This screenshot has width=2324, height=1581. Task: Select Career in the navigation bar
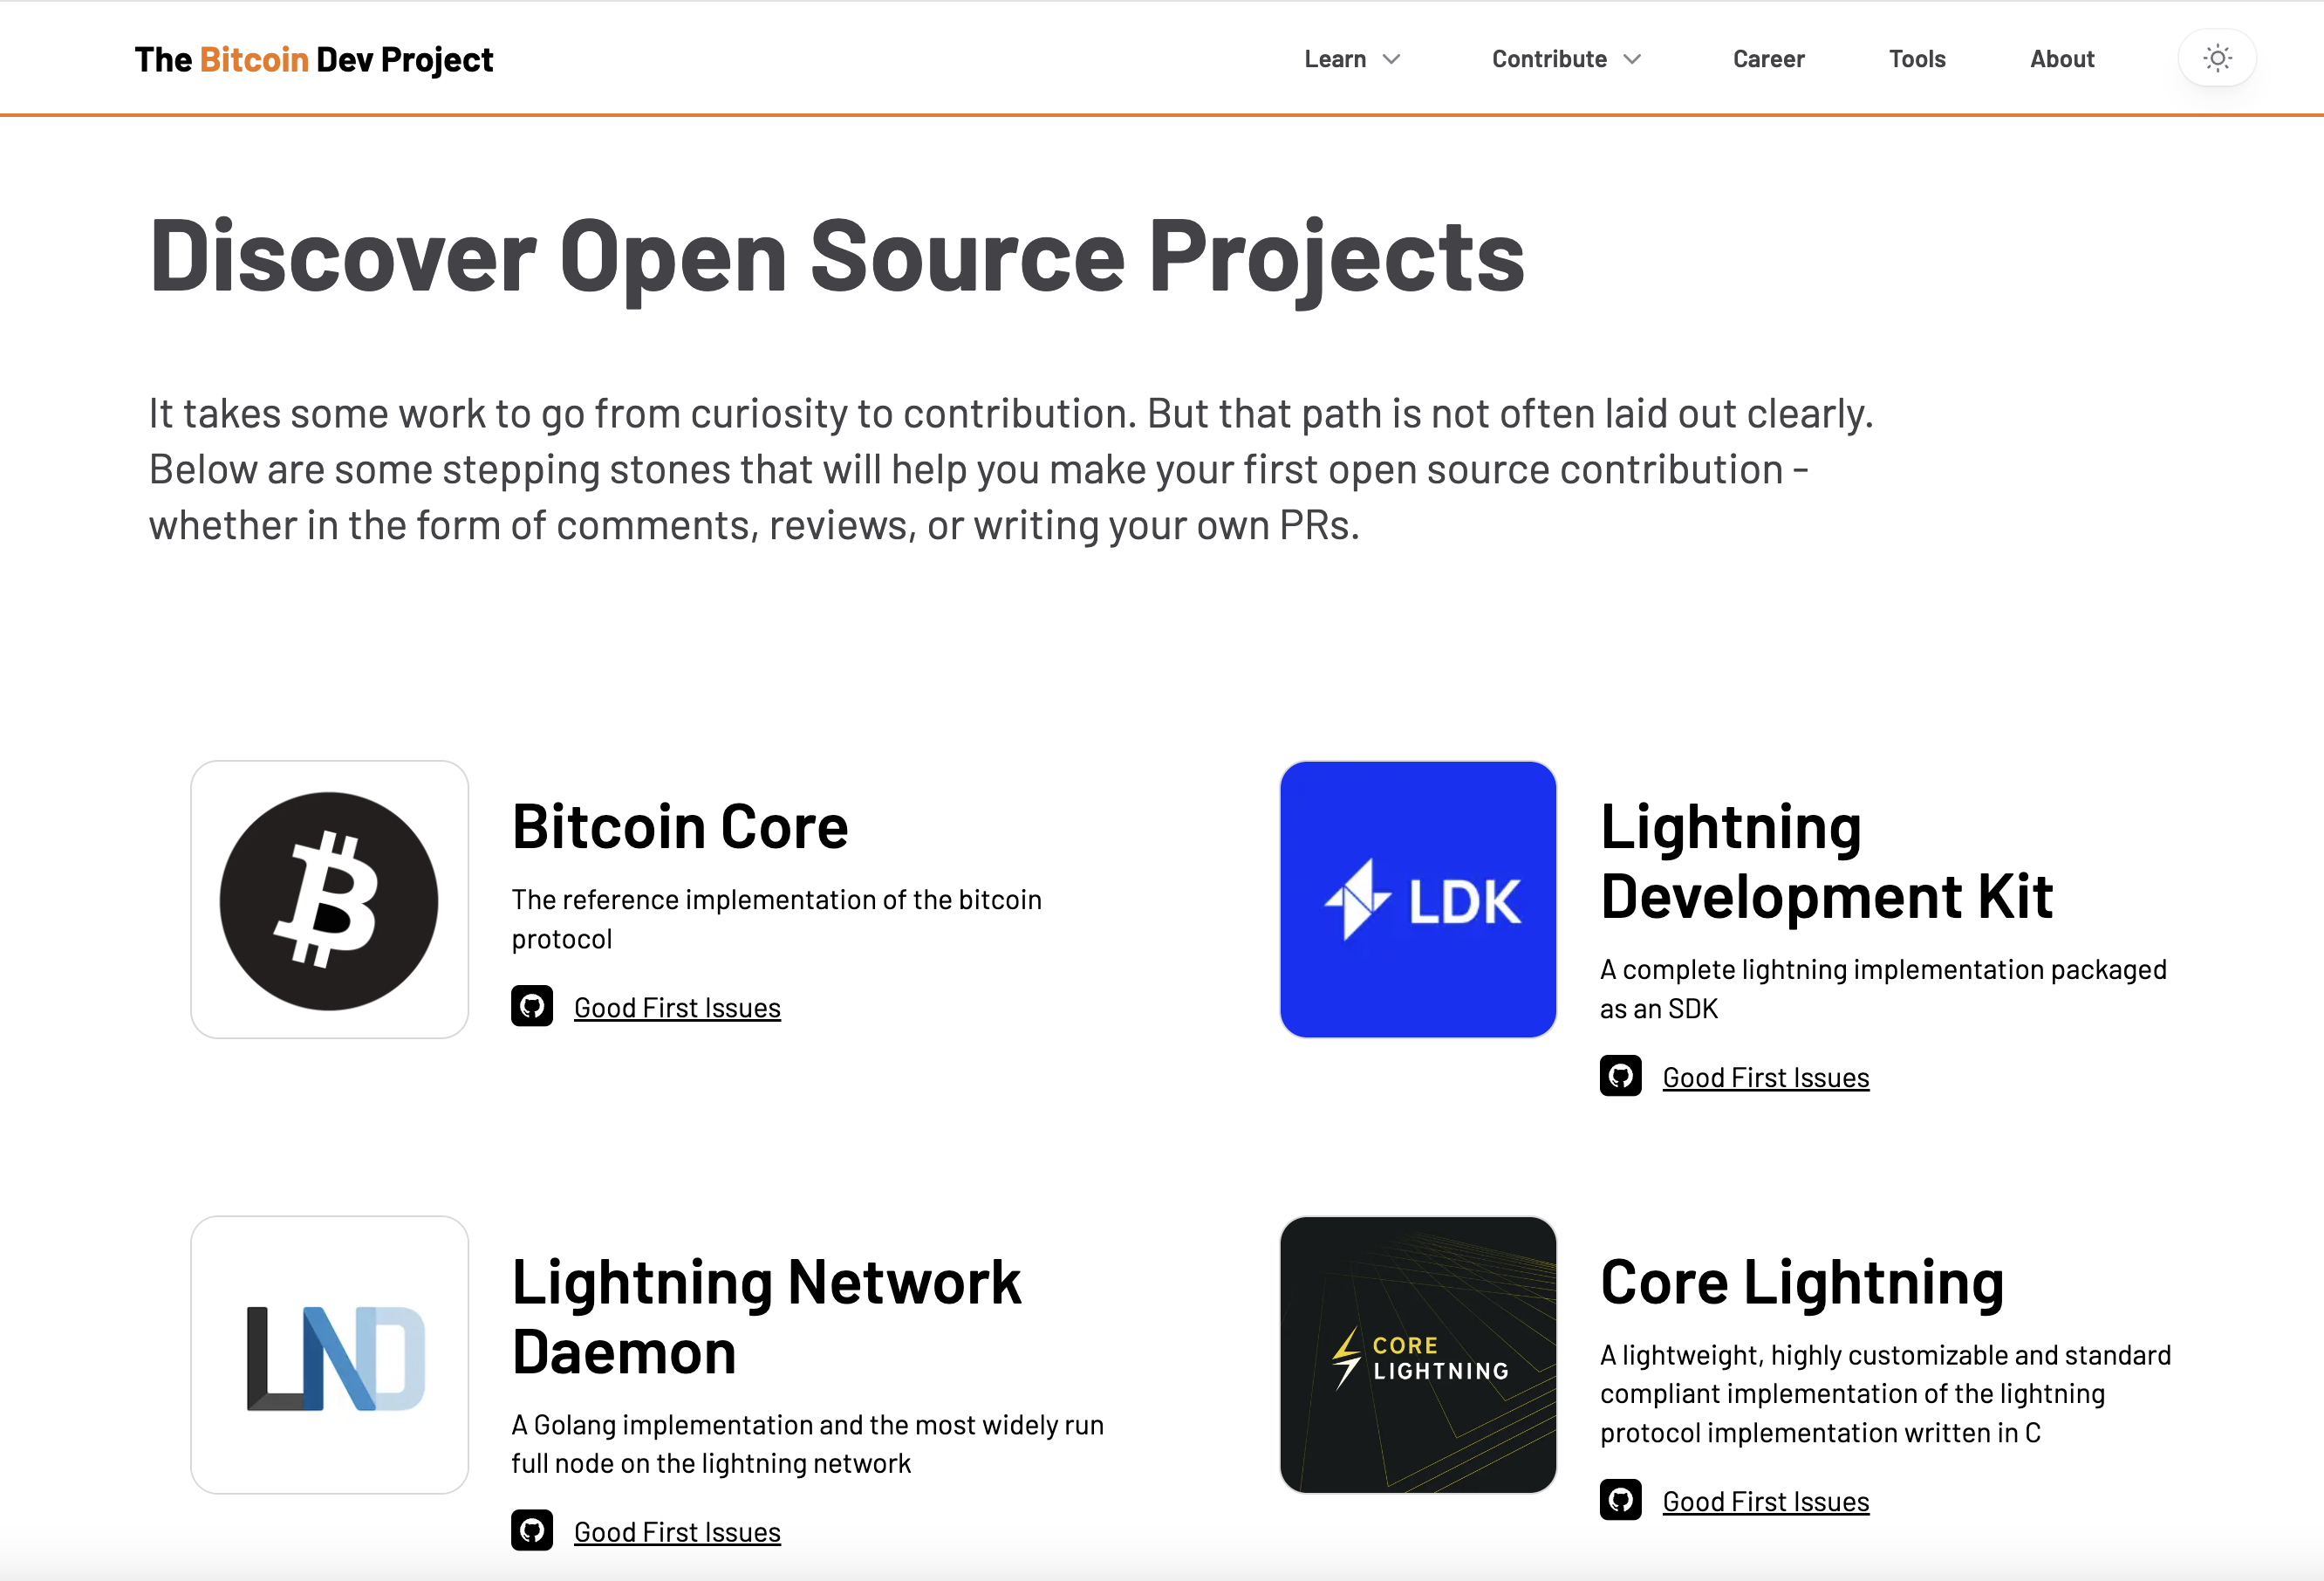[1768, 59]
